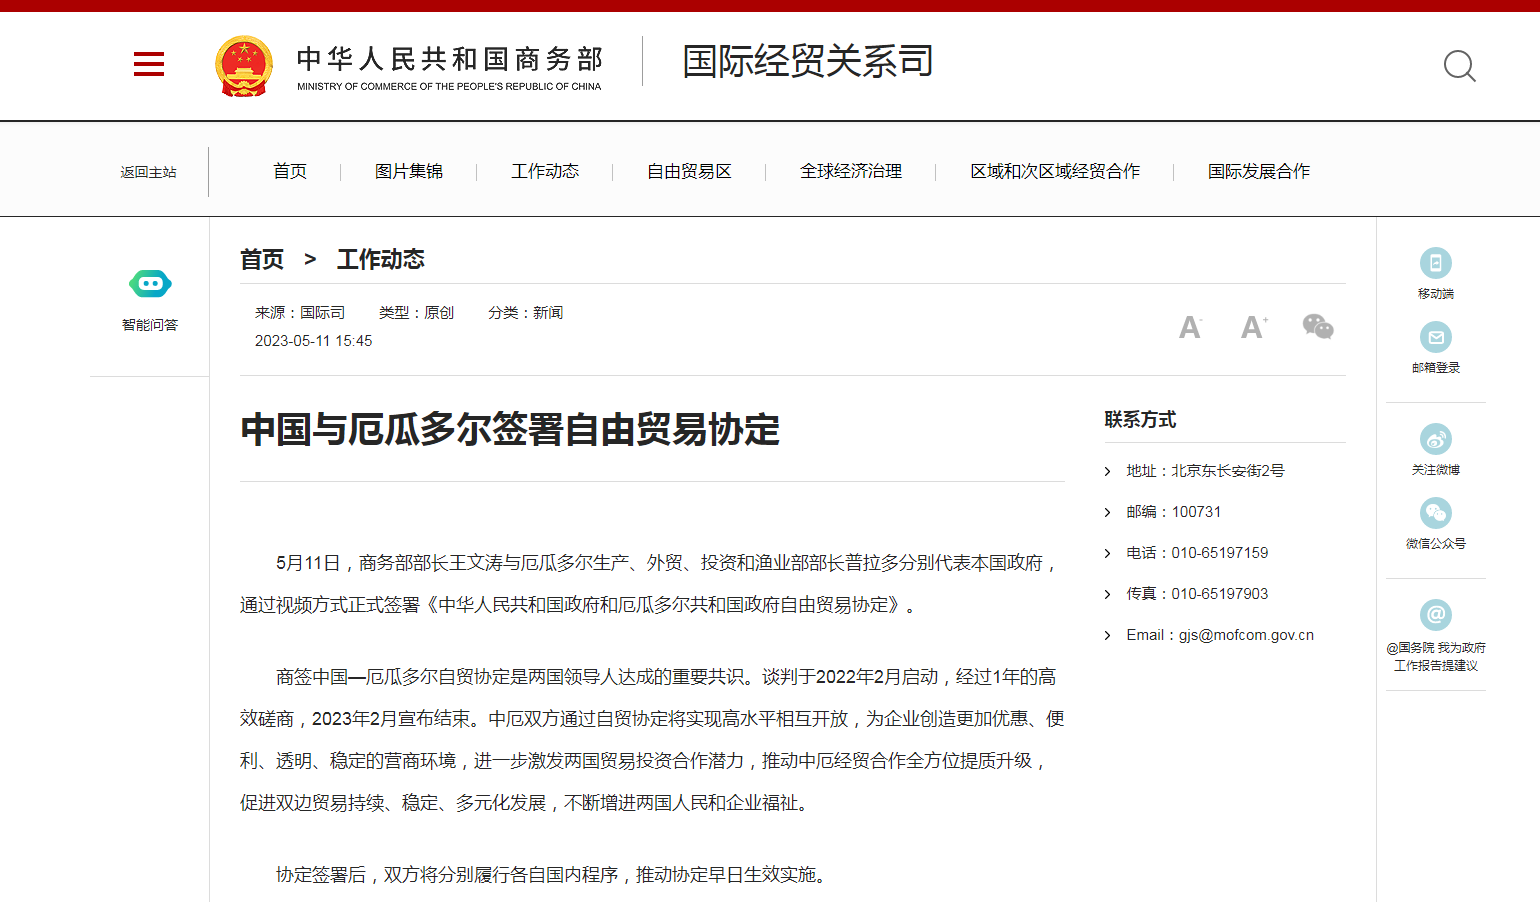Open the 微信公众号 icon
This screenshot has width=1540, height=902.
[x=1436, y=513]
